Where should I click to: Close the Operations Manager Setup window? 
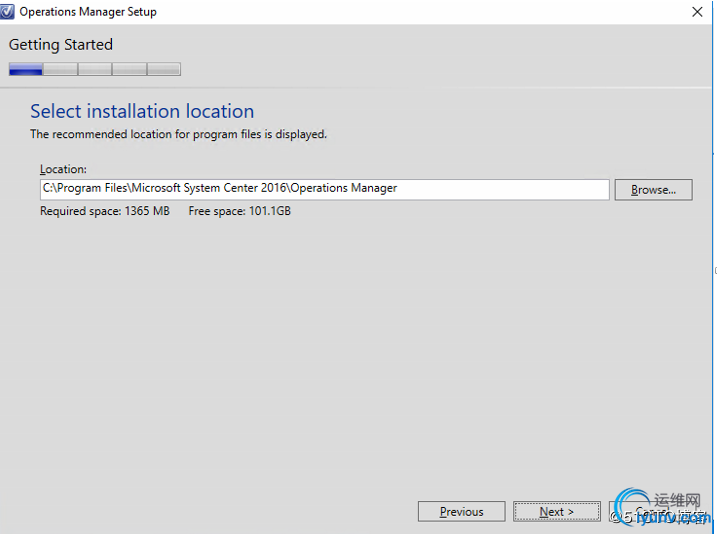point(697,12)
